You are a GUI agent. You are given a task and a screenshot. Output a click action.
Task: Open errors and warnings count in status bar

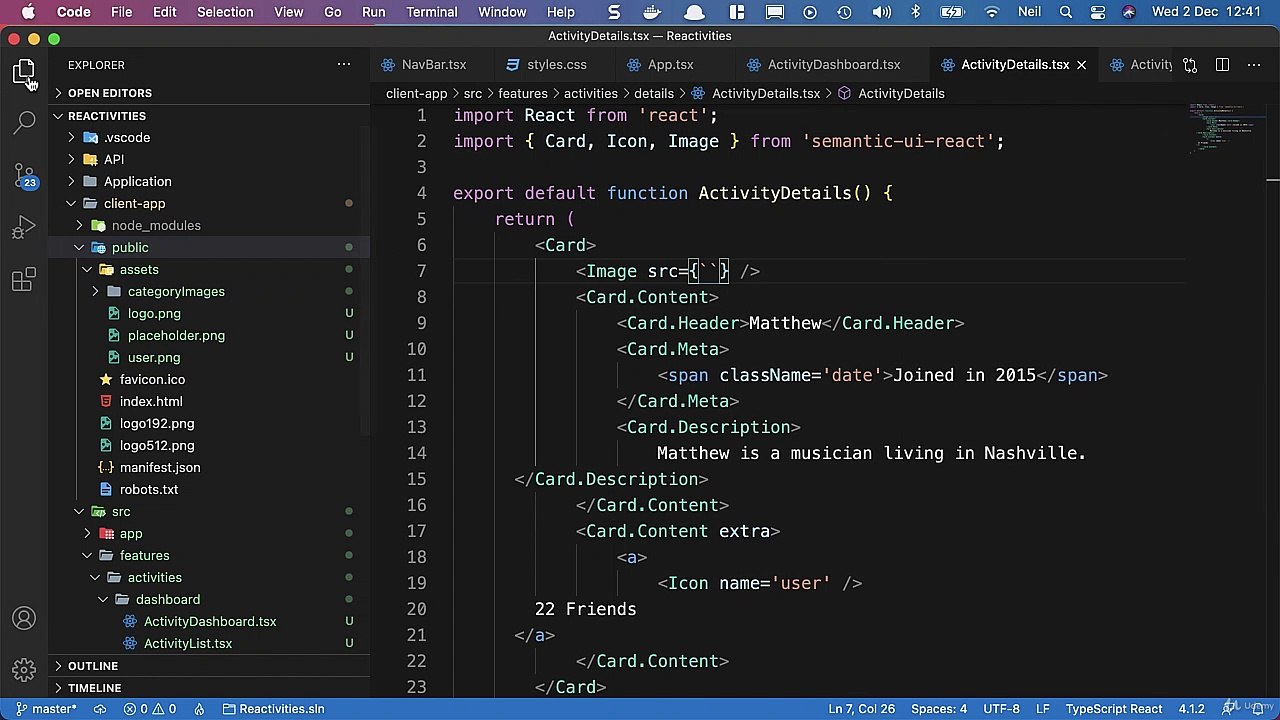point(150,709)
